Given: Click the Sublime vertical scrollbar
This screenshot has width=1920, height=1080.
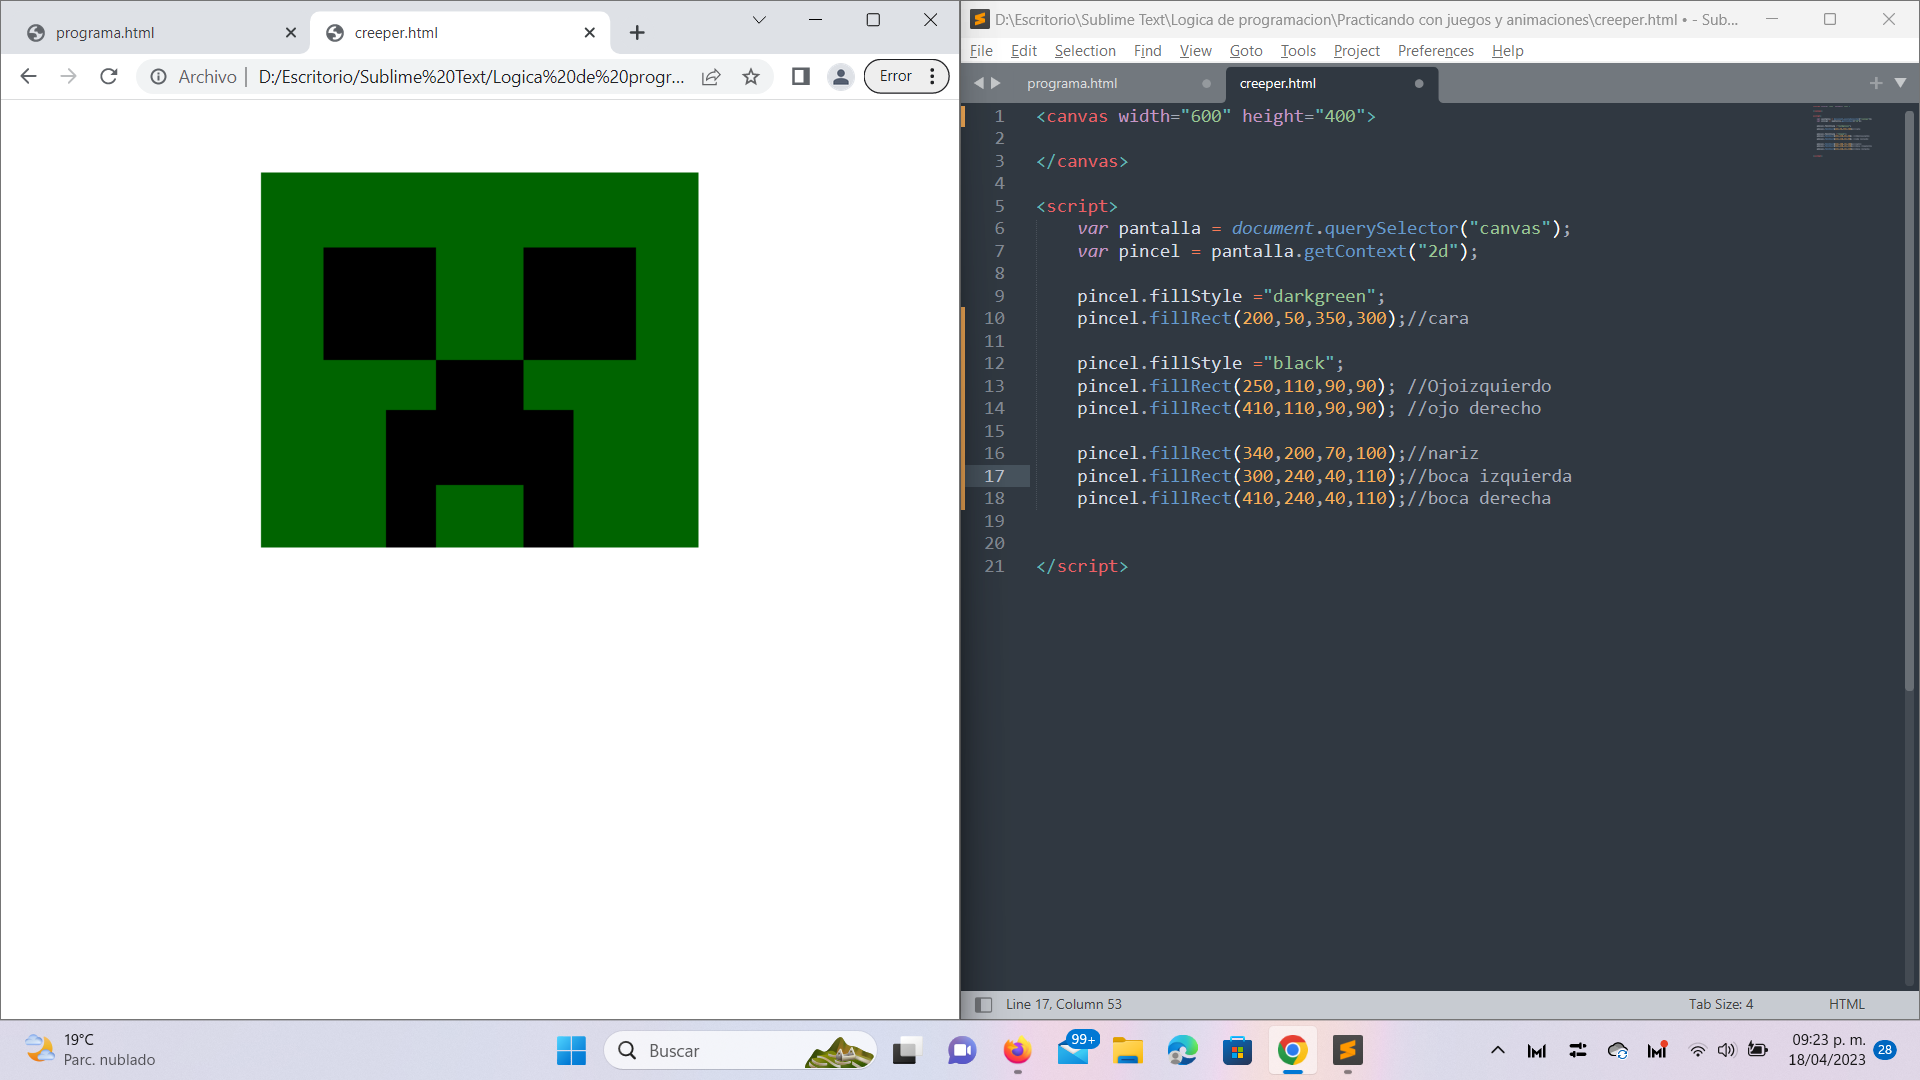Looking at the screenshot, I should click(x=1909, y=400).
